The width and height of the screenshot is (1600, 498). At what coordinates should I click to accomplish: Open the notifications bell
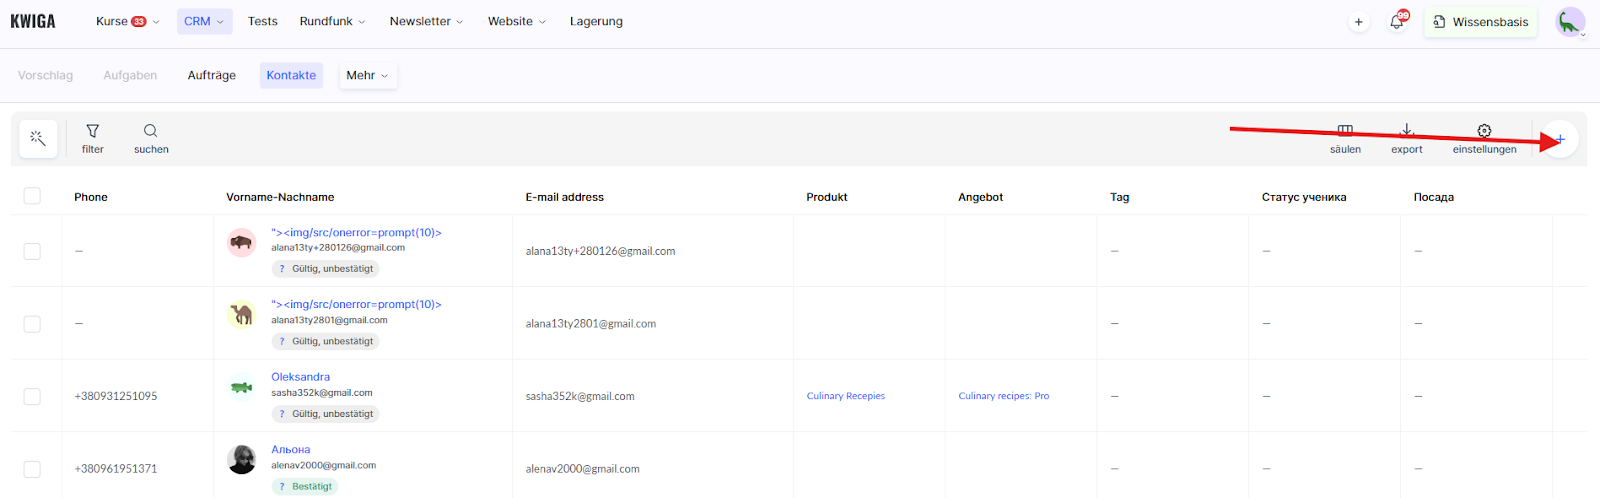[1397, 22]
